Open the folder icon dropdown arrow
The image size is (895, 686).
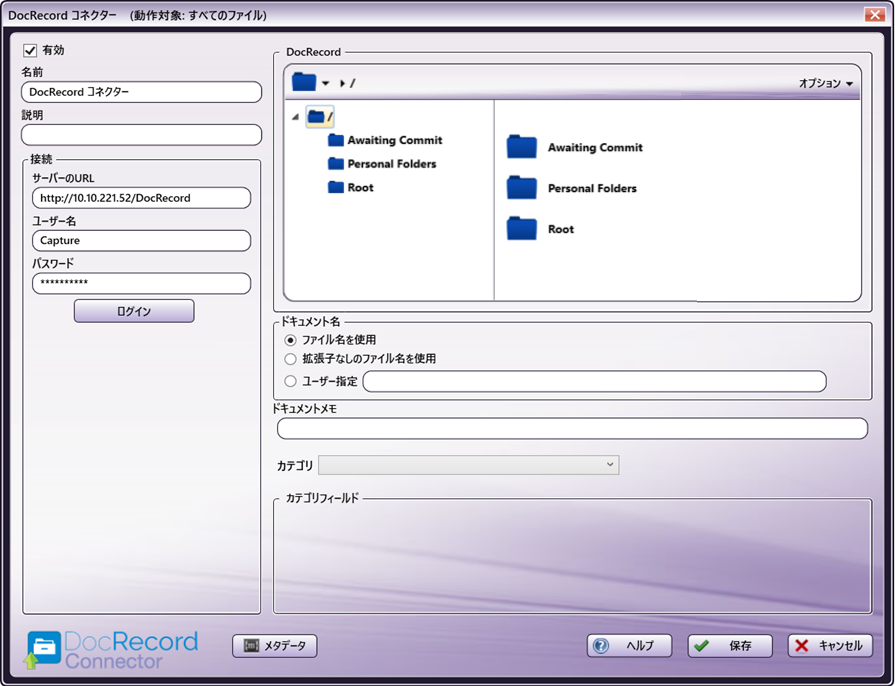[x=325, y=83]
